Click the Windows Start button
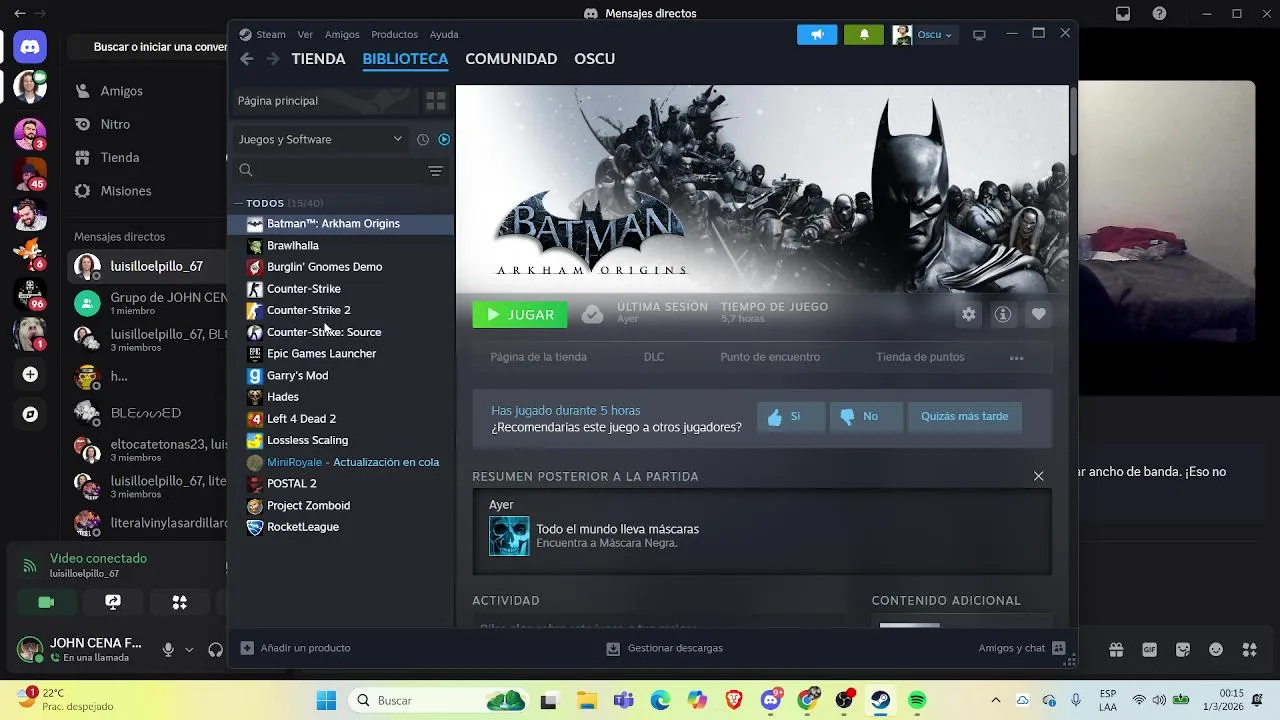Image resolution: width=1280 pixels, height=720 pixels. click(x=326, y=700)
